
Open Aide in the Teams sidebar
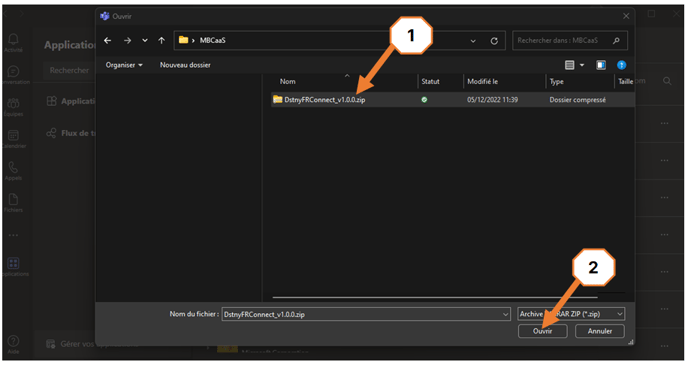click(13, 344)
